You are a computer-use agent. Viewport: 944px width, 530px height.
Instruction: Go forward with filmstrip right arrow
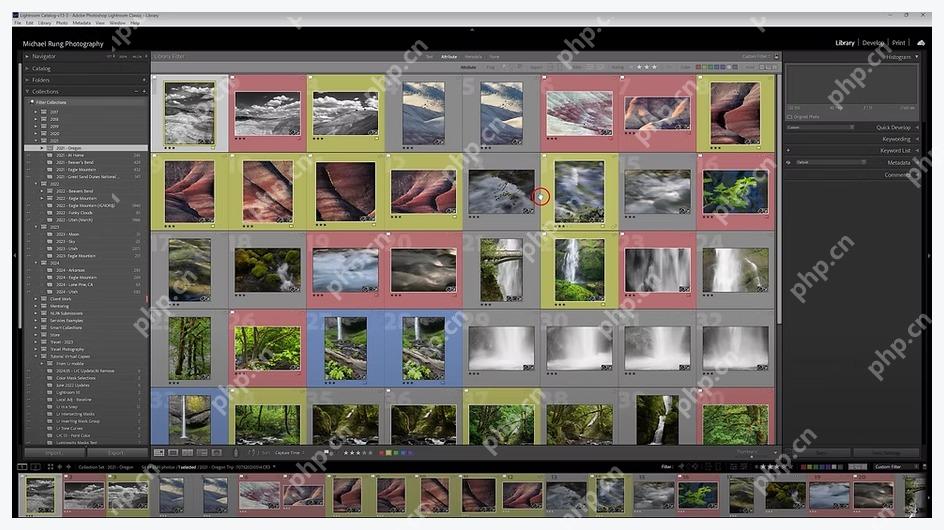[68, 467]
